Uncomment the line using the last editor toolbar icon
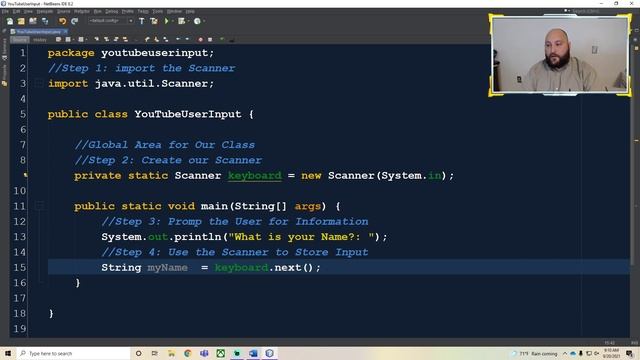 pyautogui.click(x=232, y=39)
